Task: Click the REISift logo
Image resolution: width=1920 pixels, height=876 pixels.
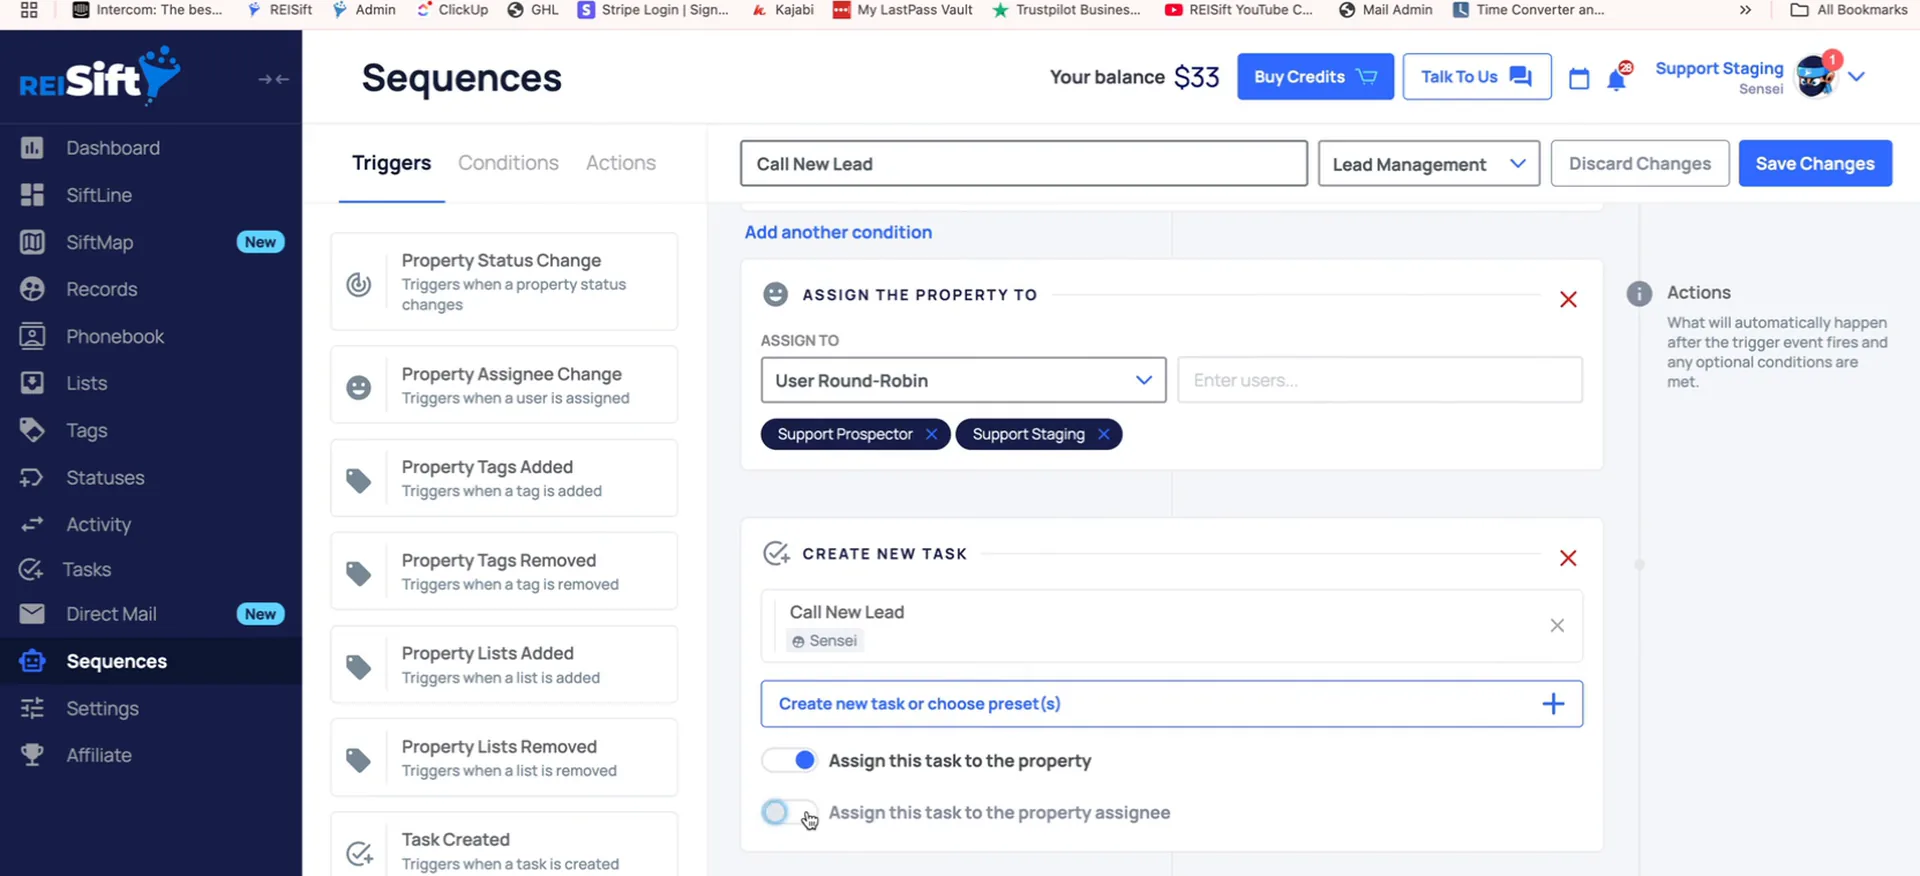Action: point(99,76)
